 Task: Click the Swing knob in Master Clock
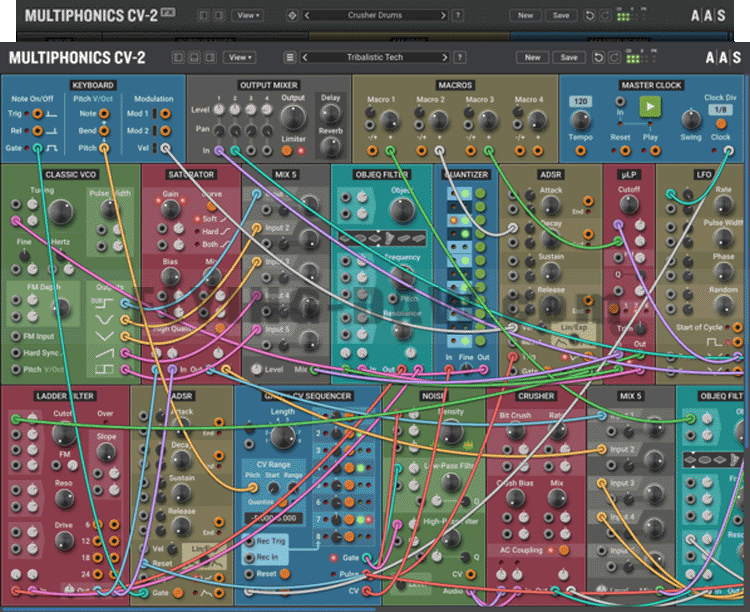691,120
